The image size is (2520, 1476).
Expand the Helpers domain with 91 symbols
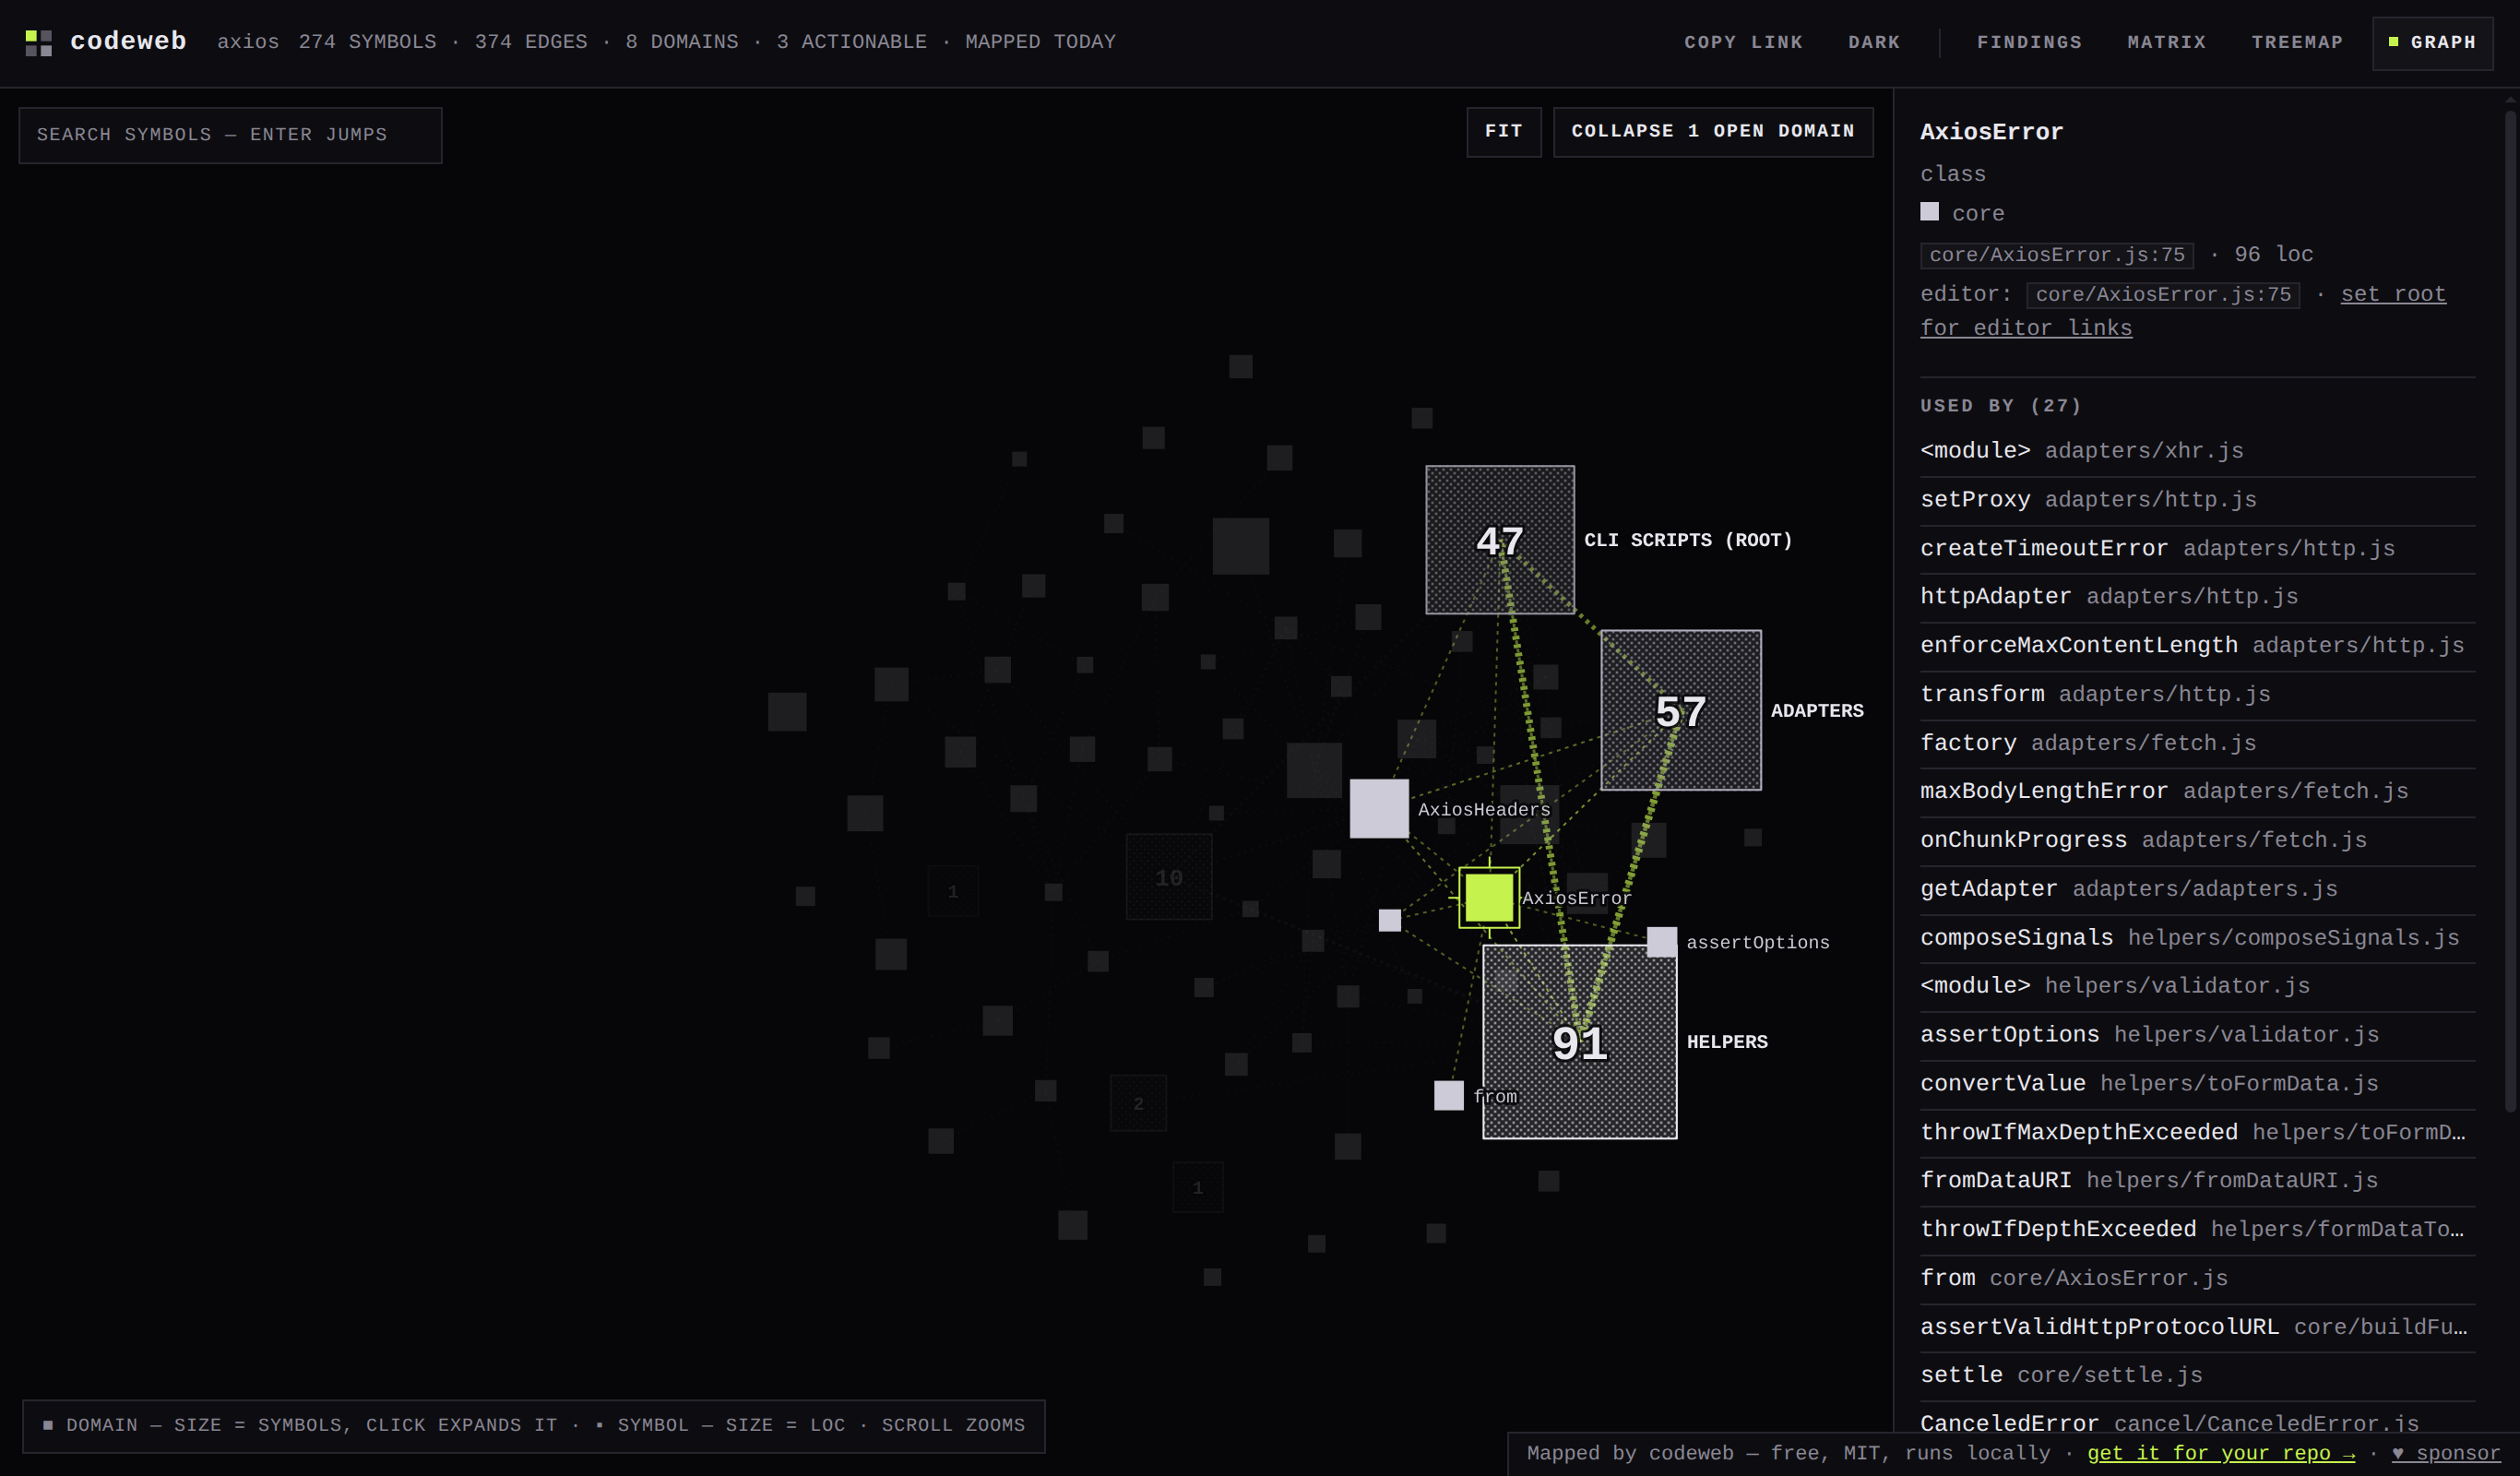[1579, 1042]
